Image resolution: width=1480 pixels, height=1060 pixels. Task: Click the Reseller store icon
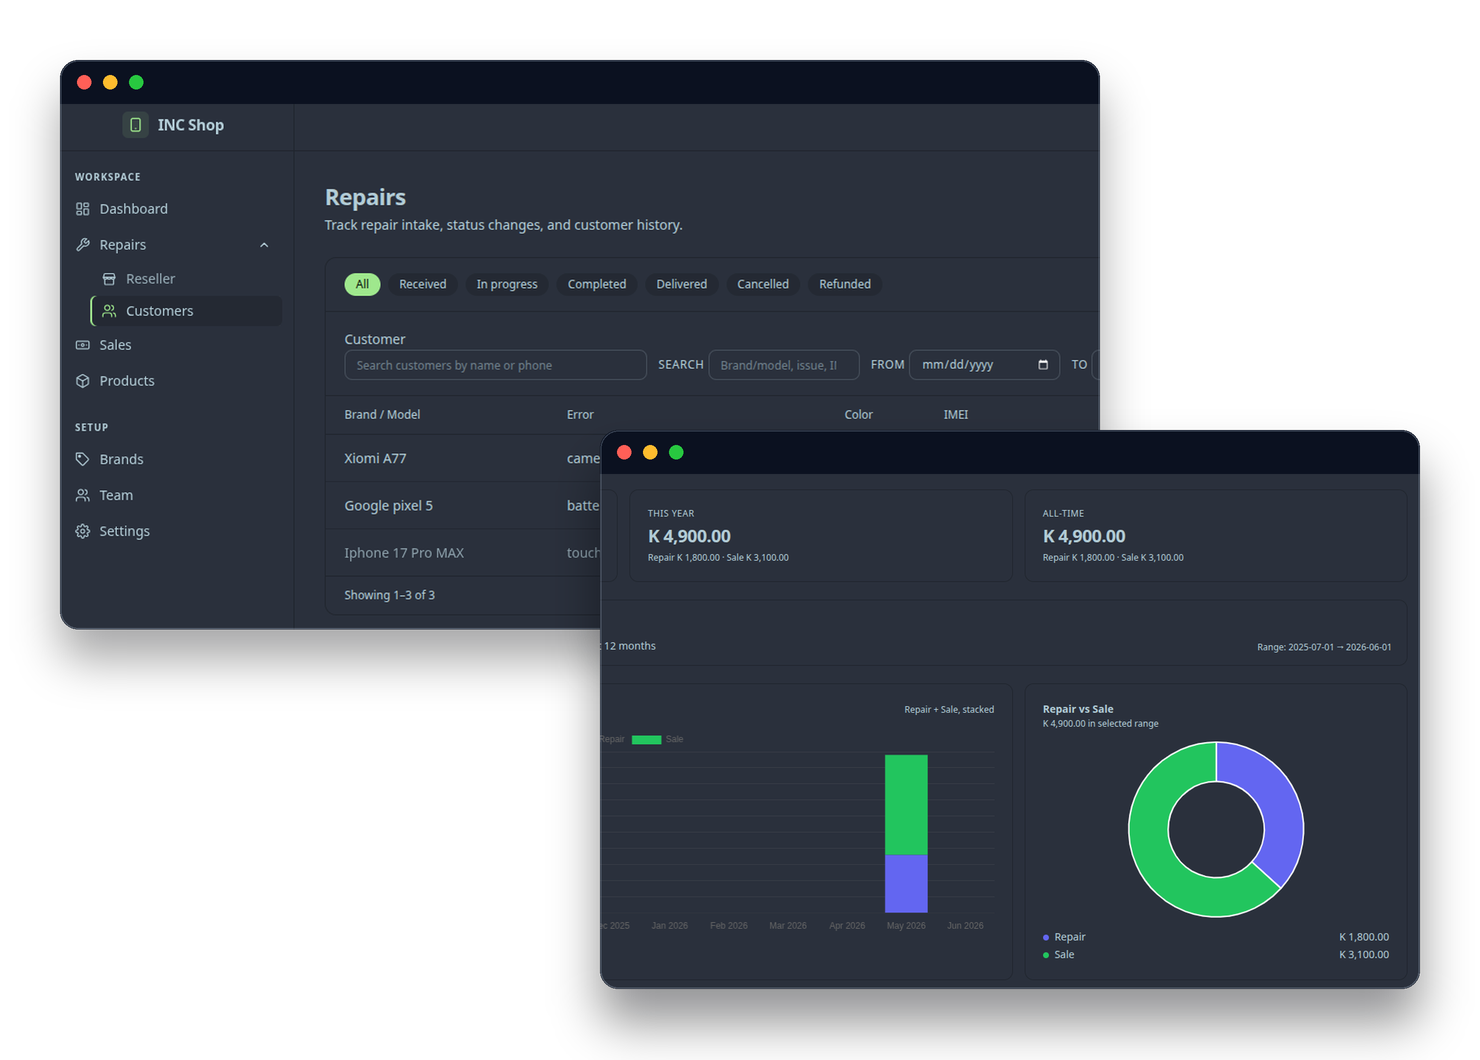point(109,279)
